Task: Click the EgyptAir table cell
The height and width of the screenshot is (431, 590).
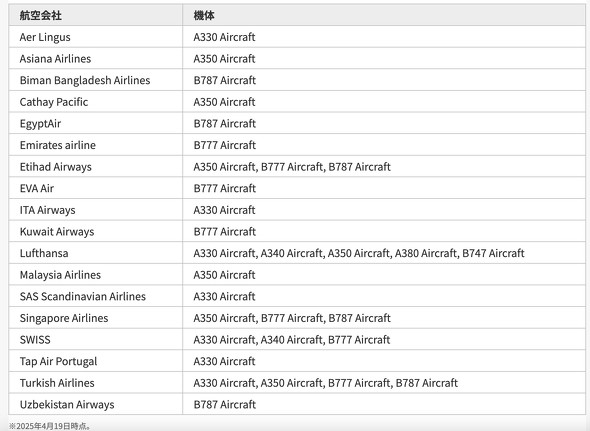Action: pyautogui.click(x=96, y=123)
